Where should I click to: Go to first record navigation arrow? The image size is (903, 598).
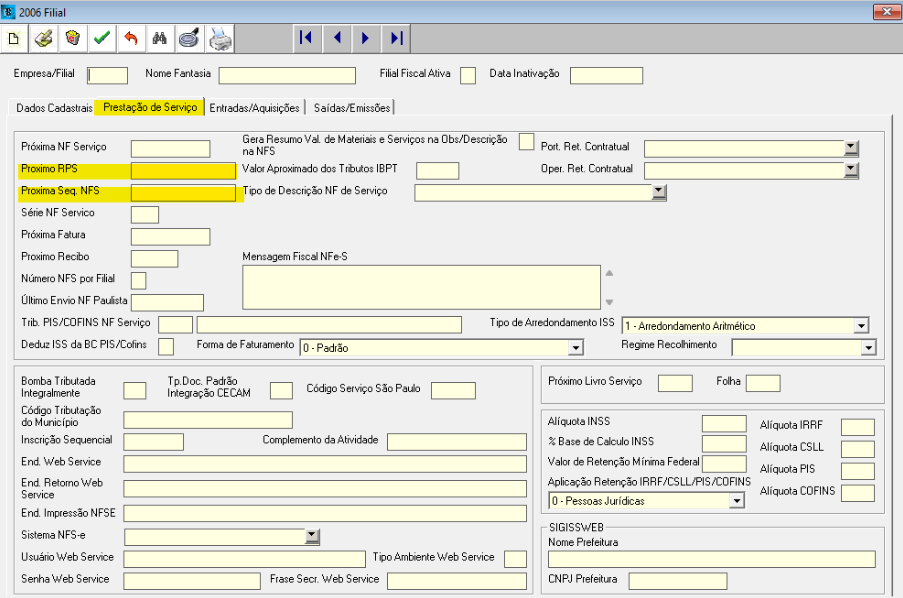click(306, 38)
